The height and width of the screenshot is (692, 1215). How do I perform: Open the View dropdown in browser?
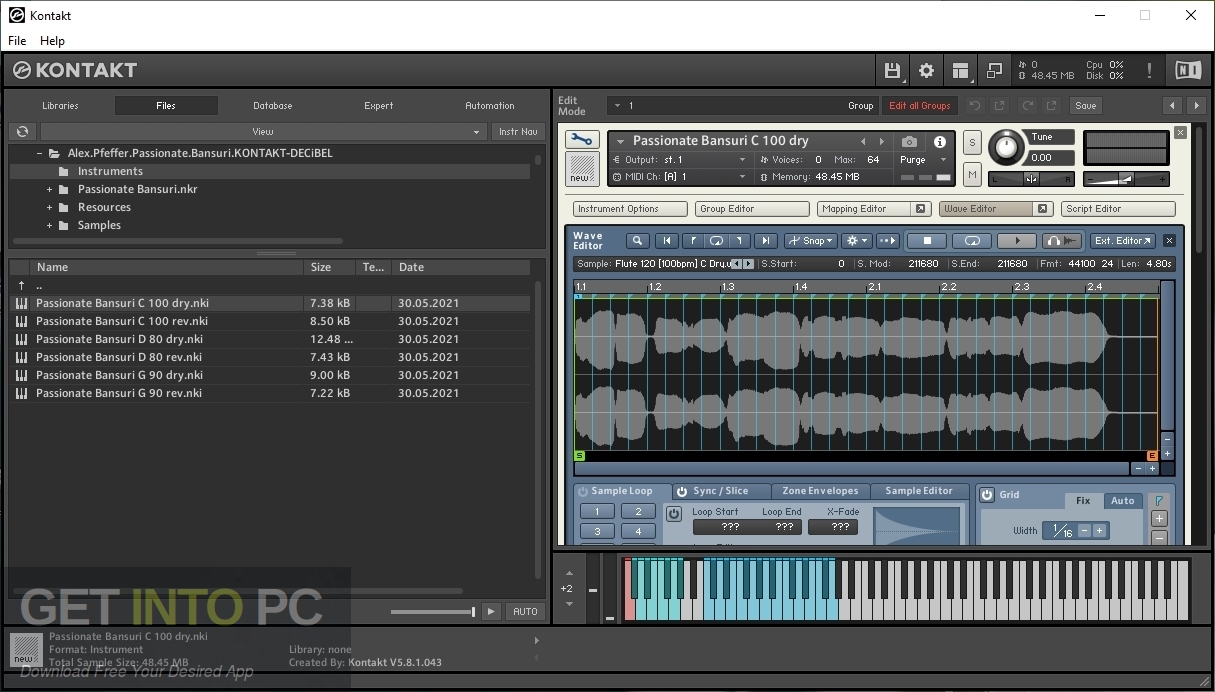(263, 131)
